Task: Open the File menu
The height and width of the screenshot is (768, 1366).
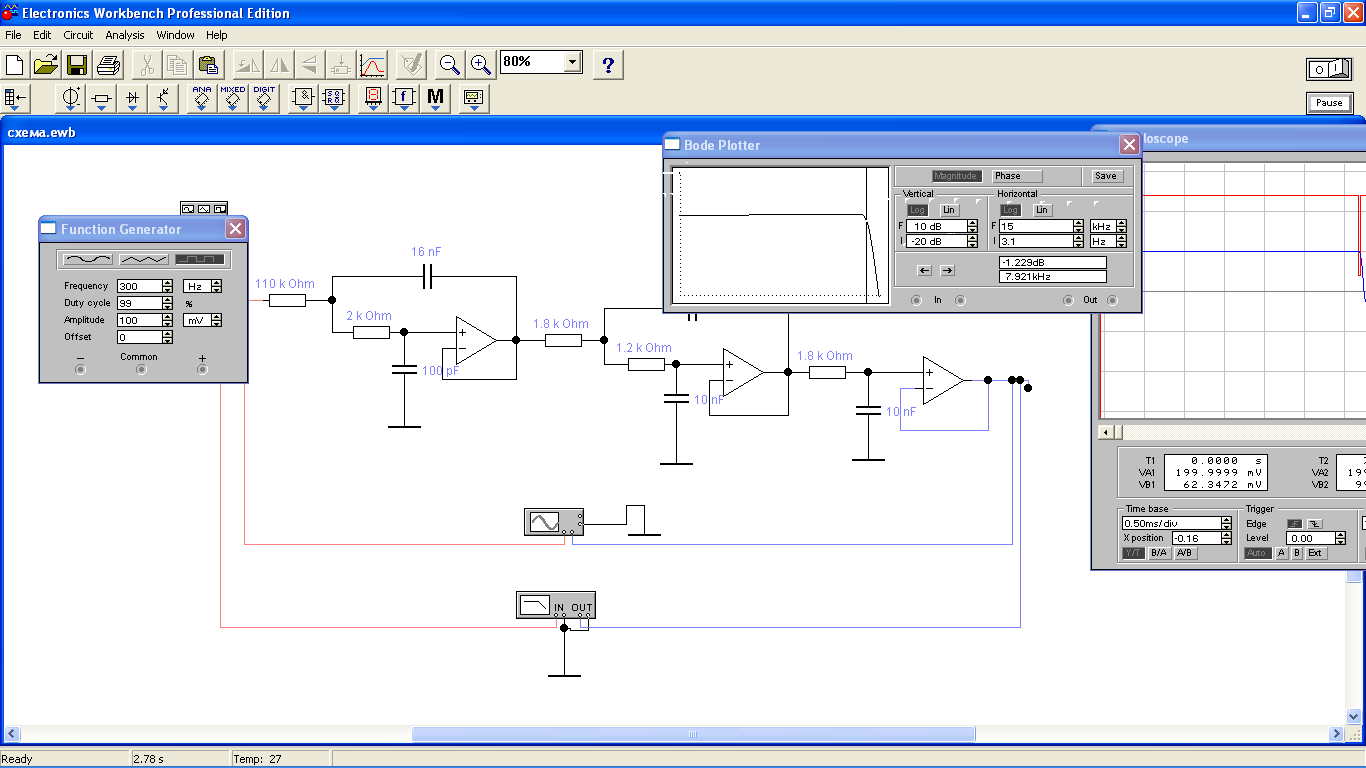Action: (x=13, y=35)
